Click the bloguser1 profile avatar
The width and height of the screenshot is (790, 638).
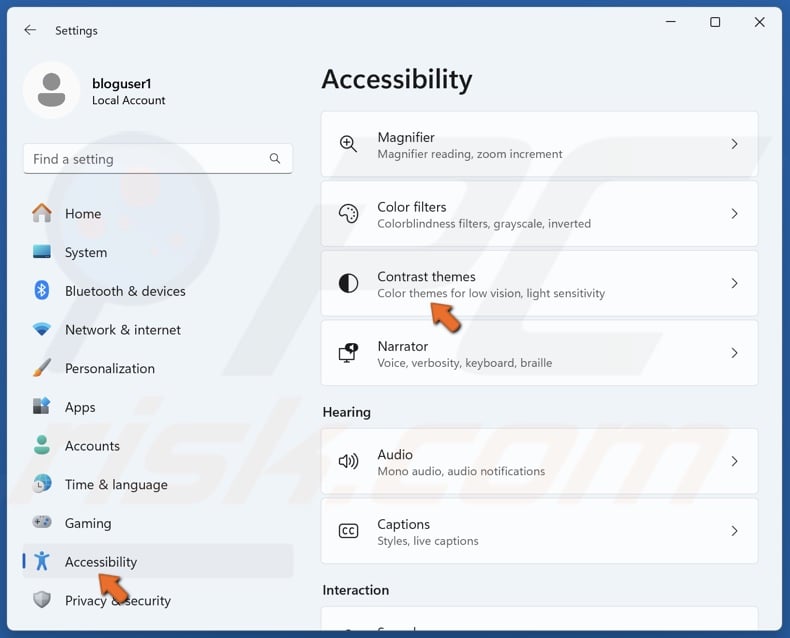(x=51, y=90)
